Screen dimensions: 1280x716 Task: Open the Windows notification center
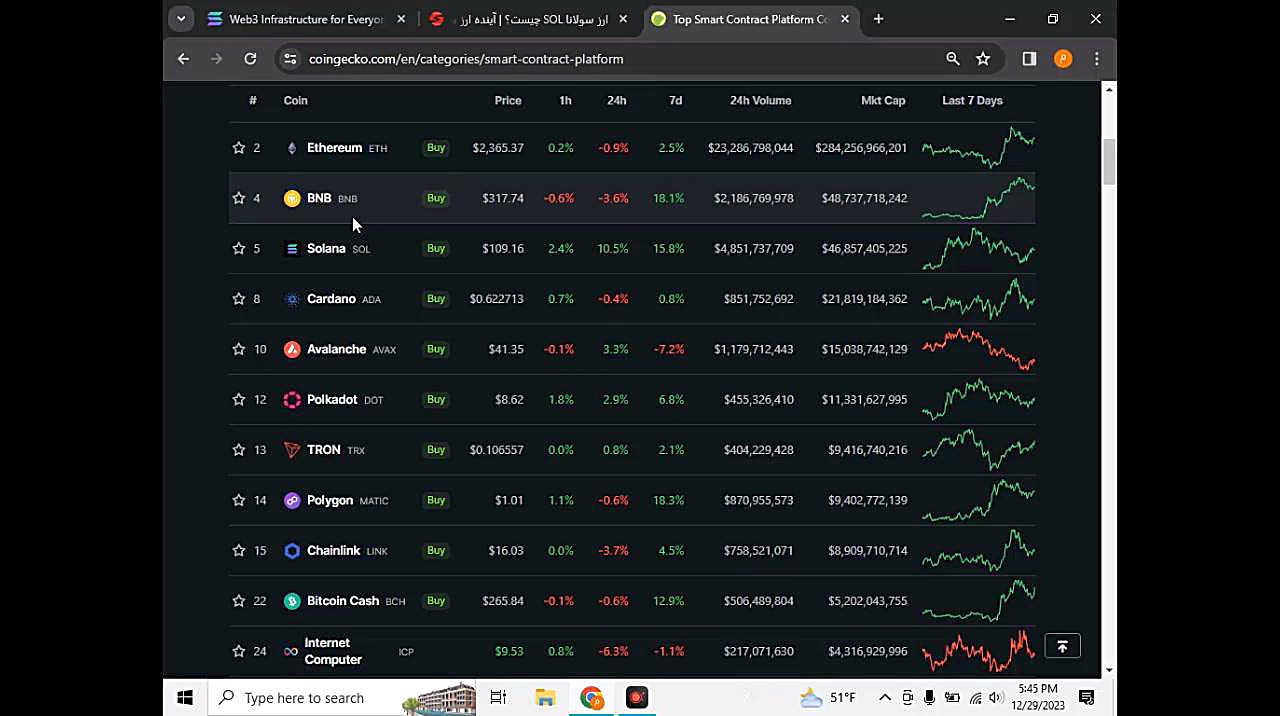point(1087,698)
